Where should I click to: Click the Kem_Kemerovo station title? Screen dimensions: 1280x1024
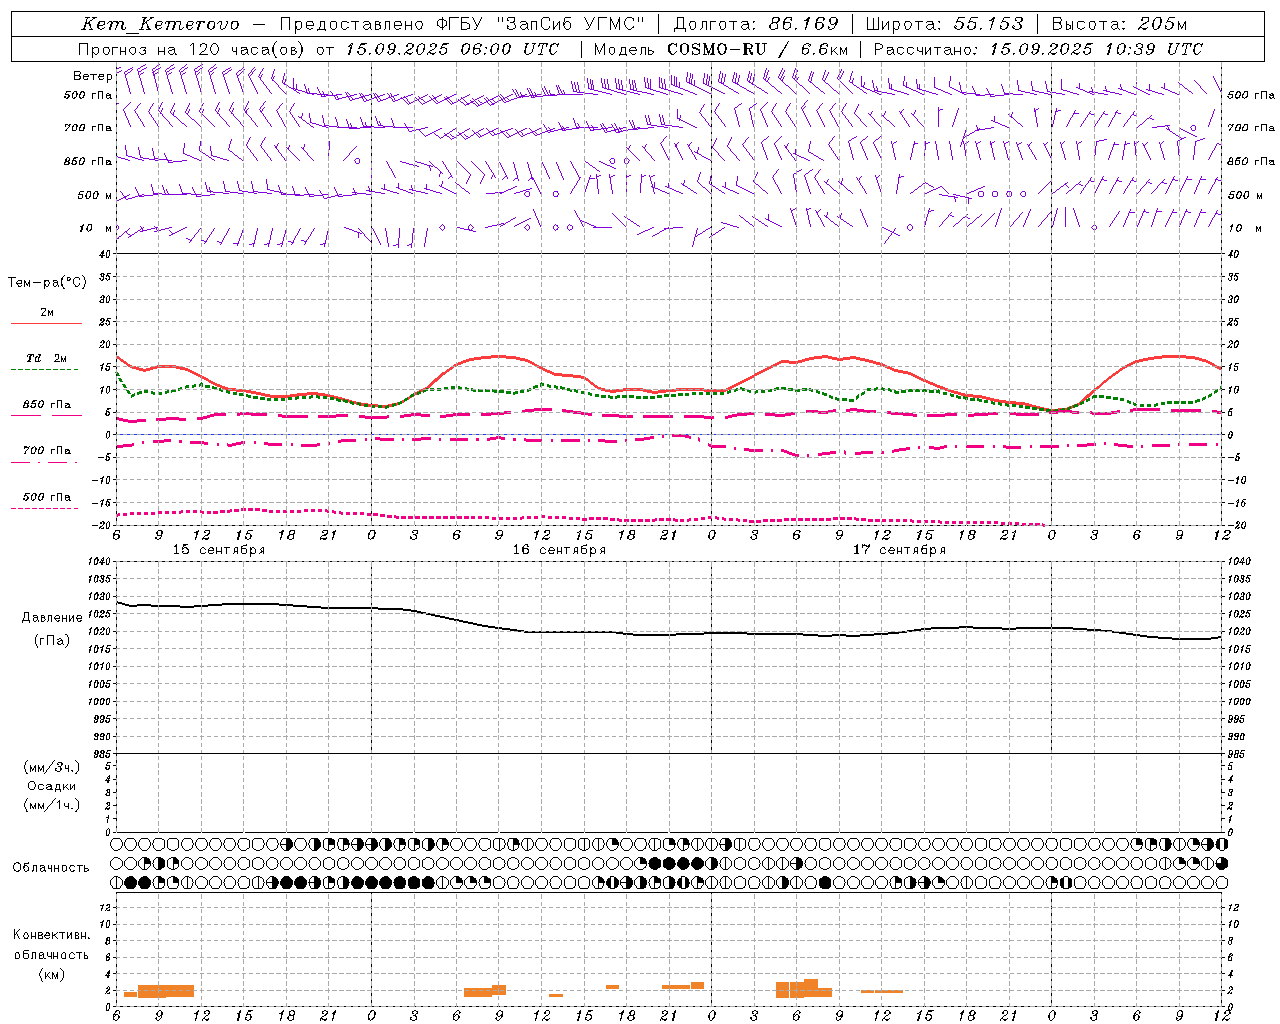(160, 24)
